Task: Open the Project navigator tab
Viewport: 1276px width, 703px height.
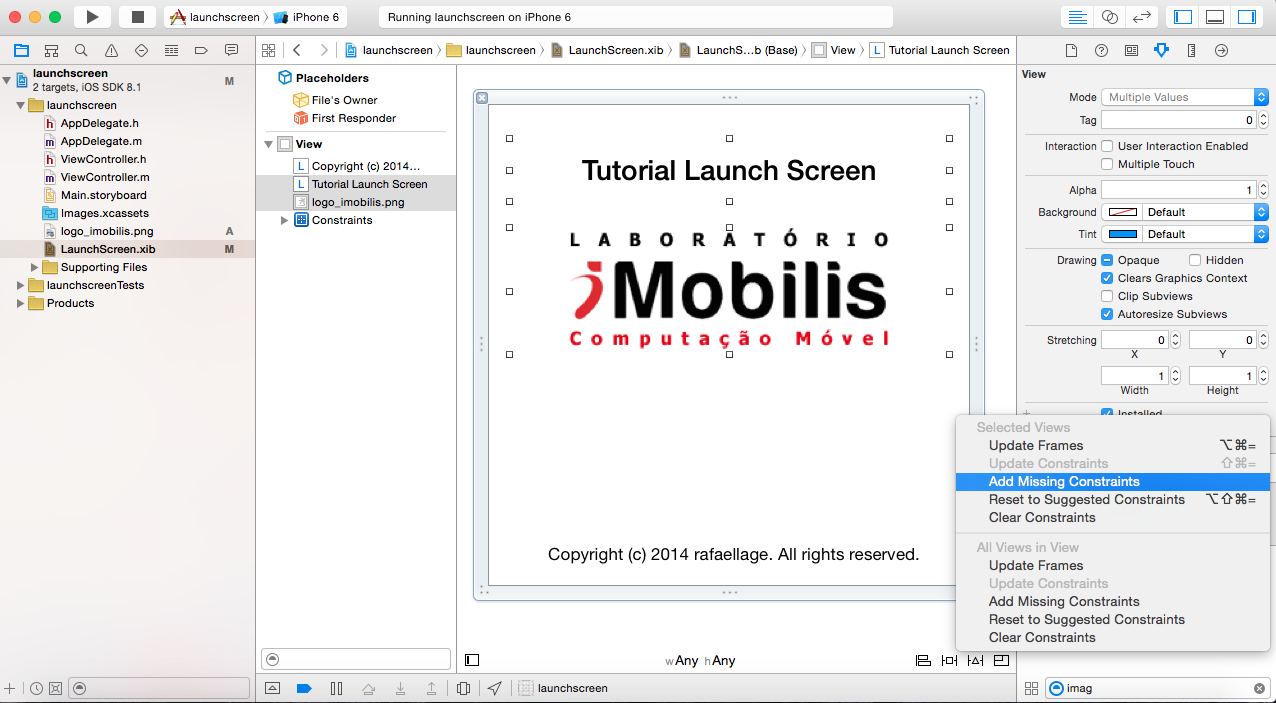Action: (x=21, y=50)
